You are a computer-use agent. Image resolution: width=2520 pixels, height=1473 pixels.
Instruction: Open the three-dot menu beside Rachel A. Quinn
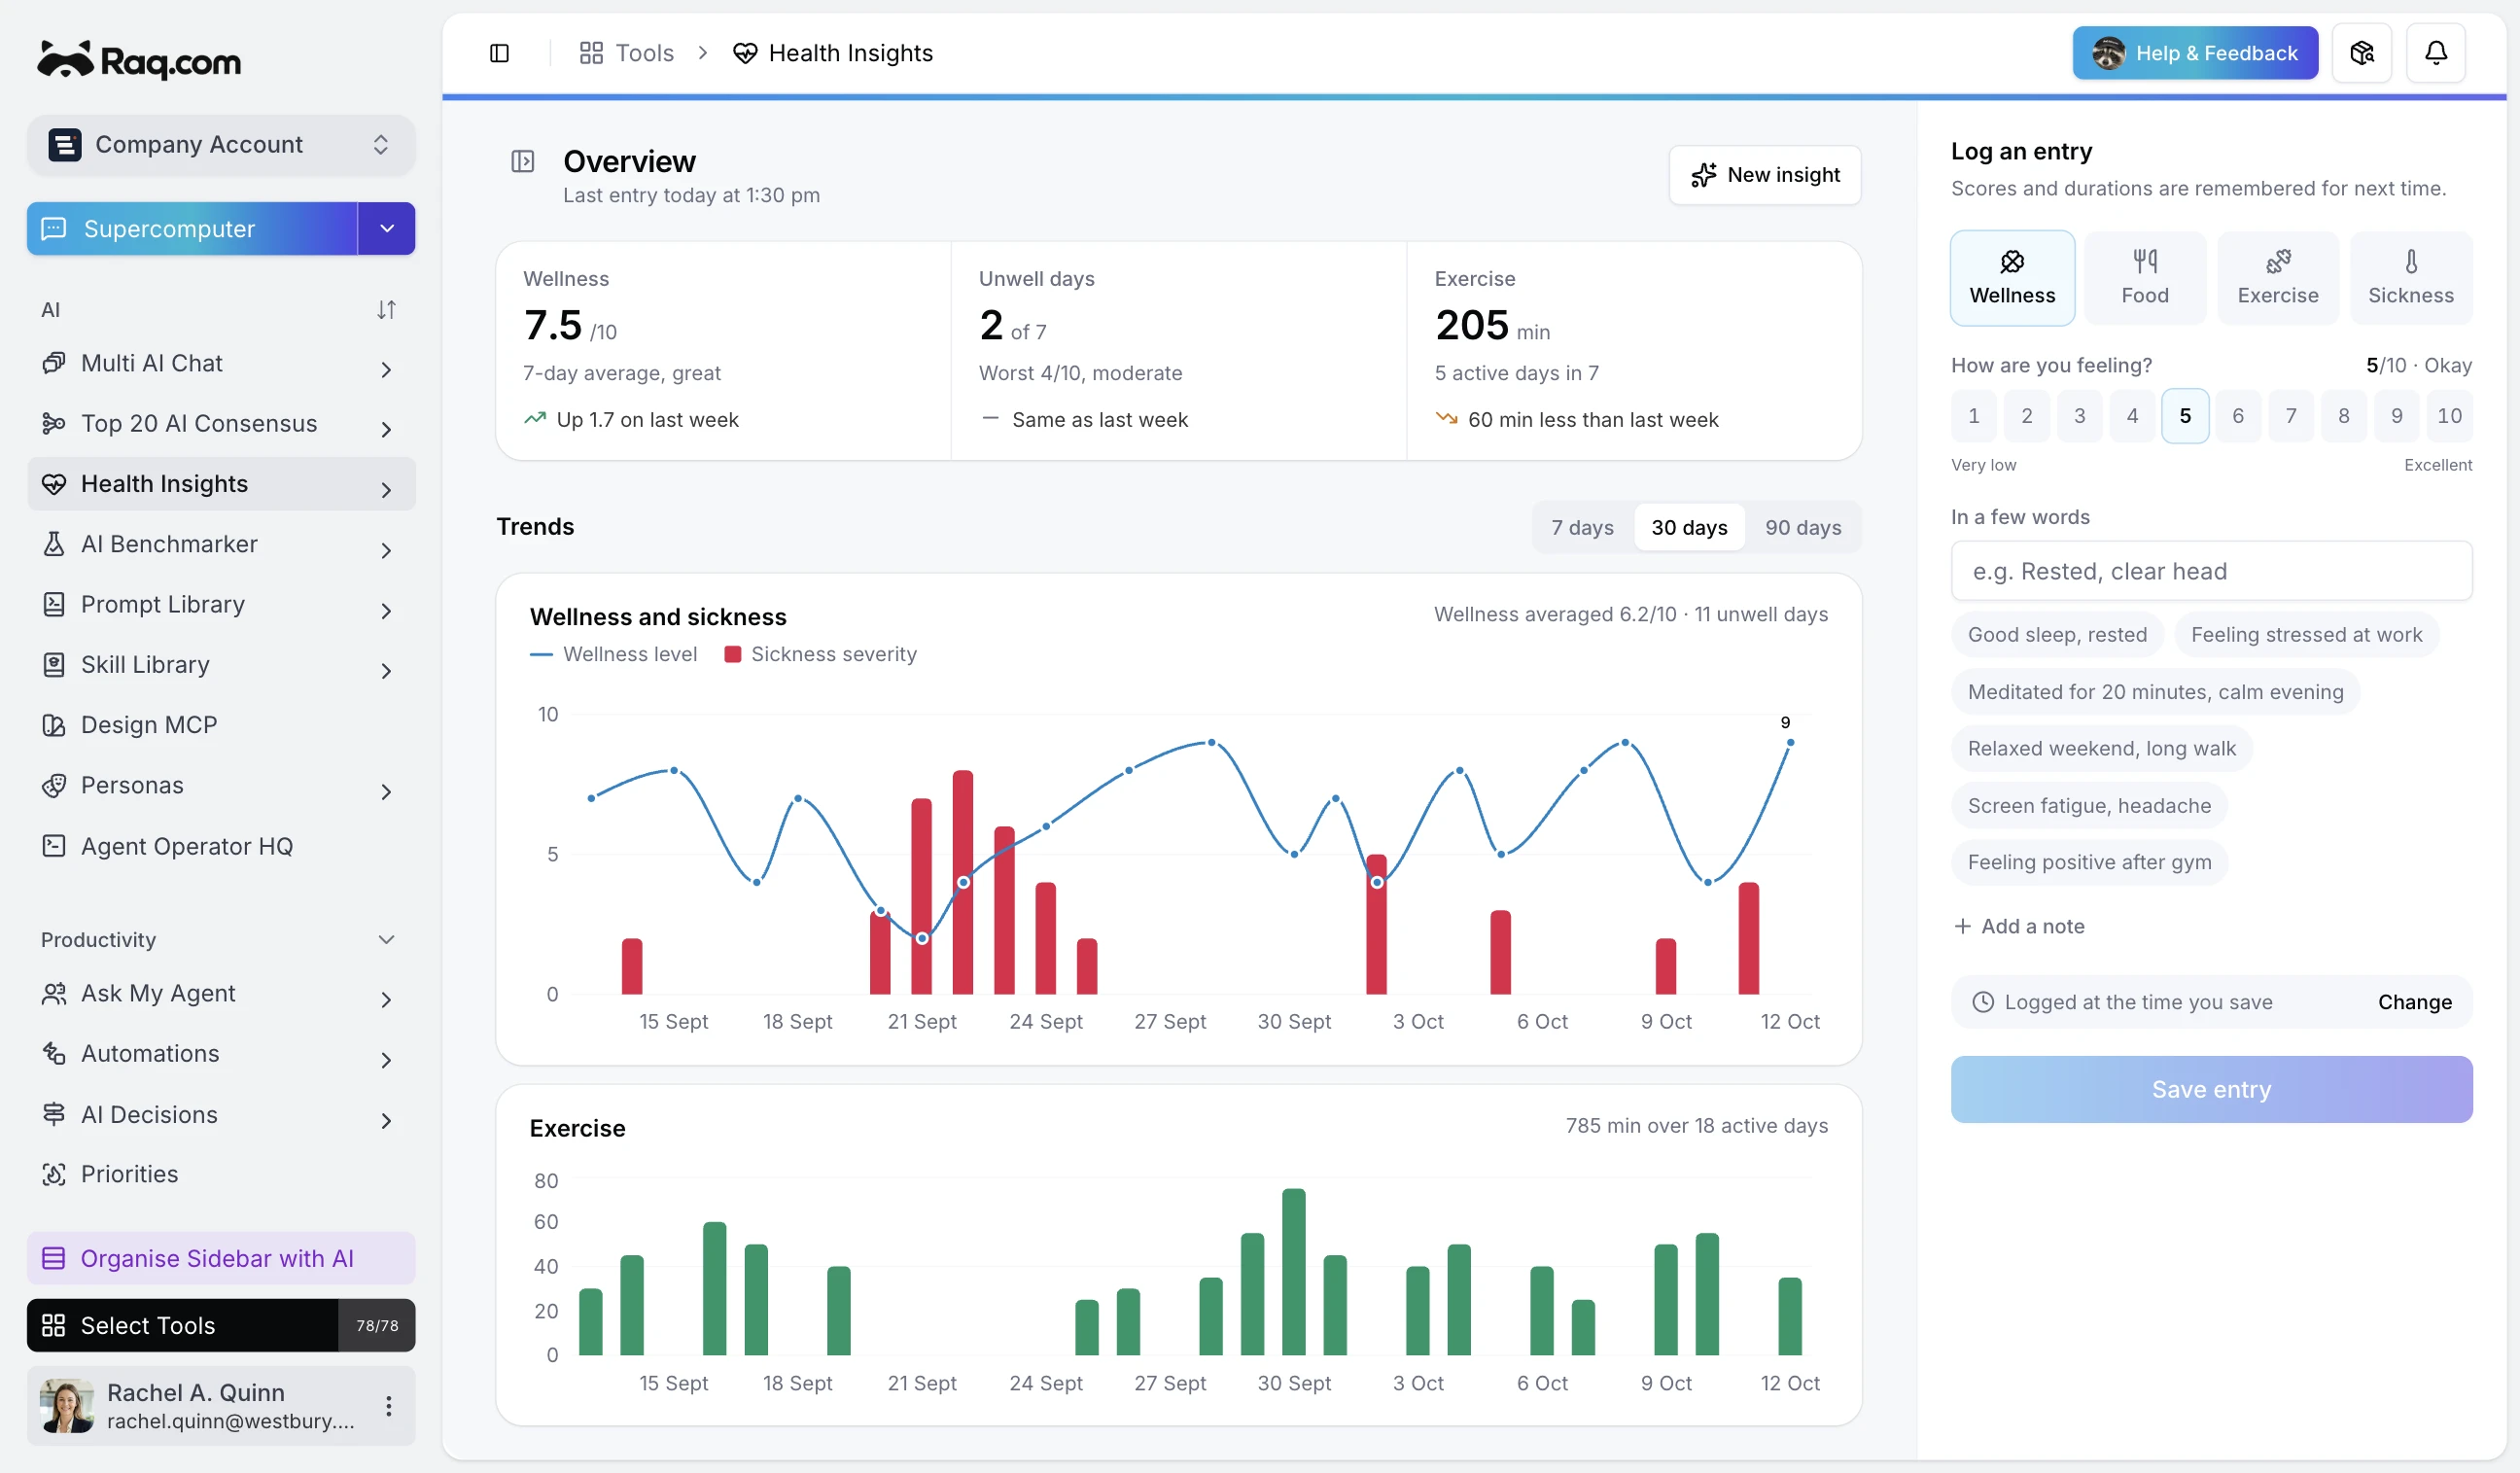click(388, 1406)
